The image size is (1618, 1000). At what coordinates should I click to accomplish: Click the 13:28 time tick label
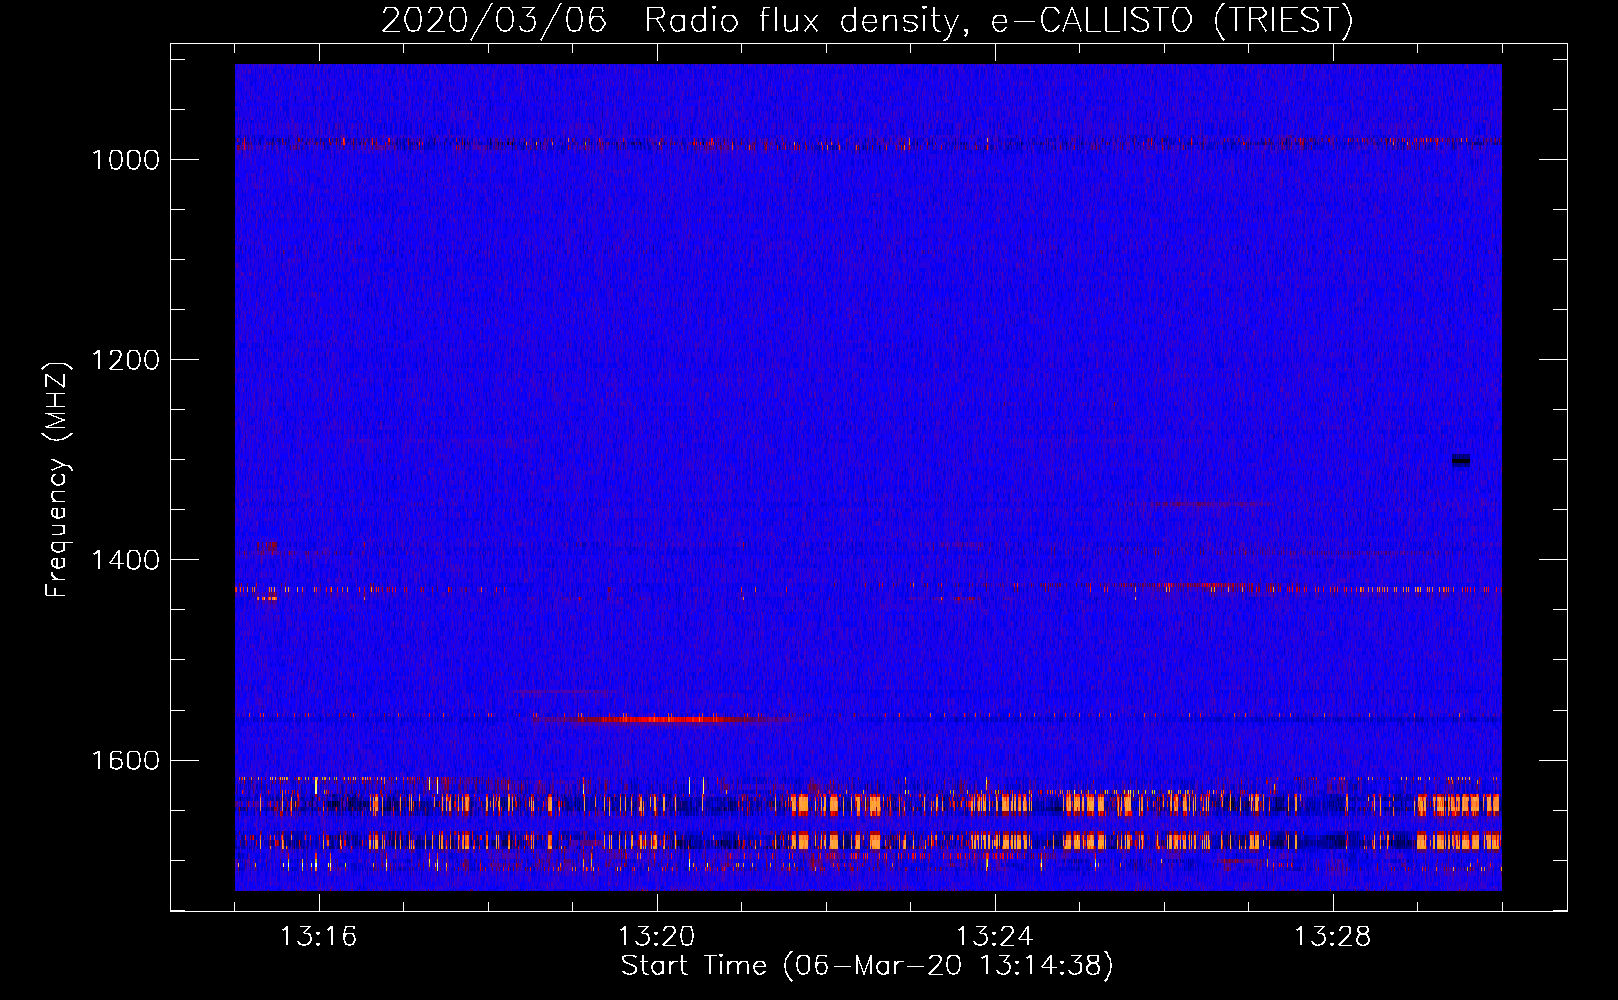[1333, 937]
